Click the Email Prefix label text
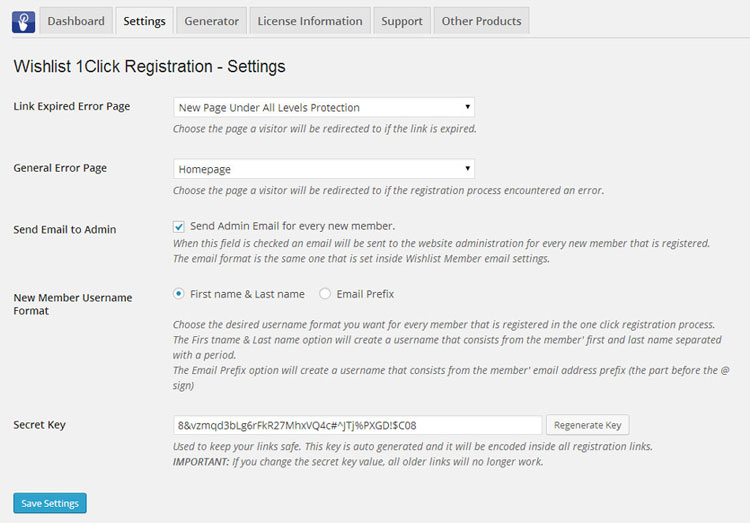Viewport: 750px width, 523px height. 365,294
